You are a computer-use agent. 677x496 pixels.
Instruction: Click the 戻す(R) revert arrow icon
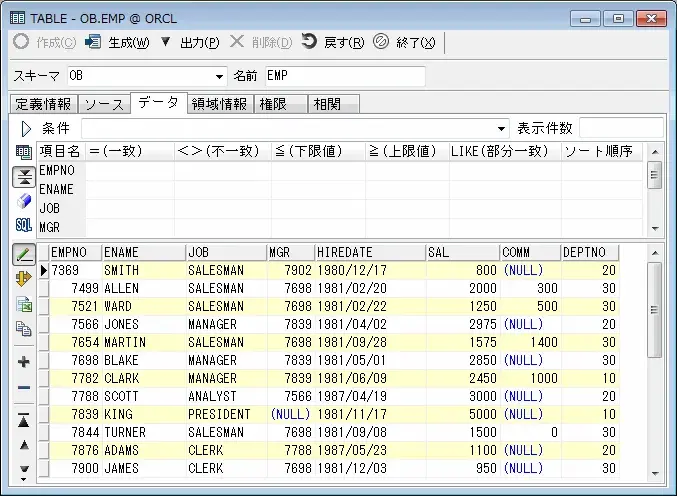309,42
